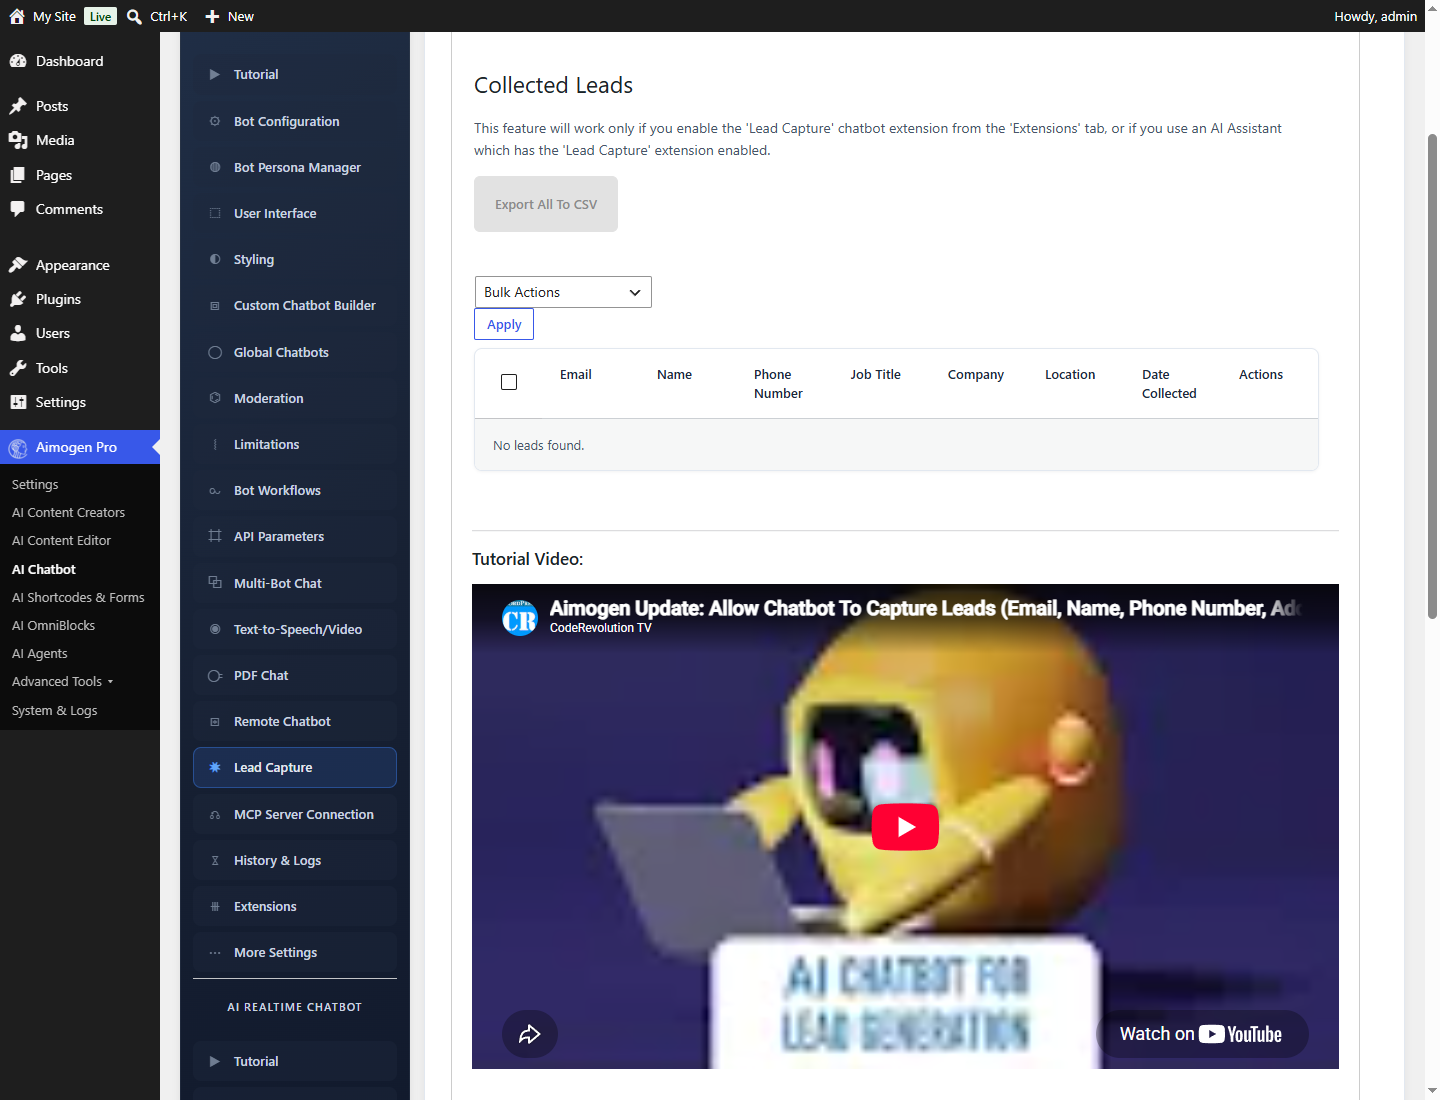Click the video share arrow icon

point(530,1034)
